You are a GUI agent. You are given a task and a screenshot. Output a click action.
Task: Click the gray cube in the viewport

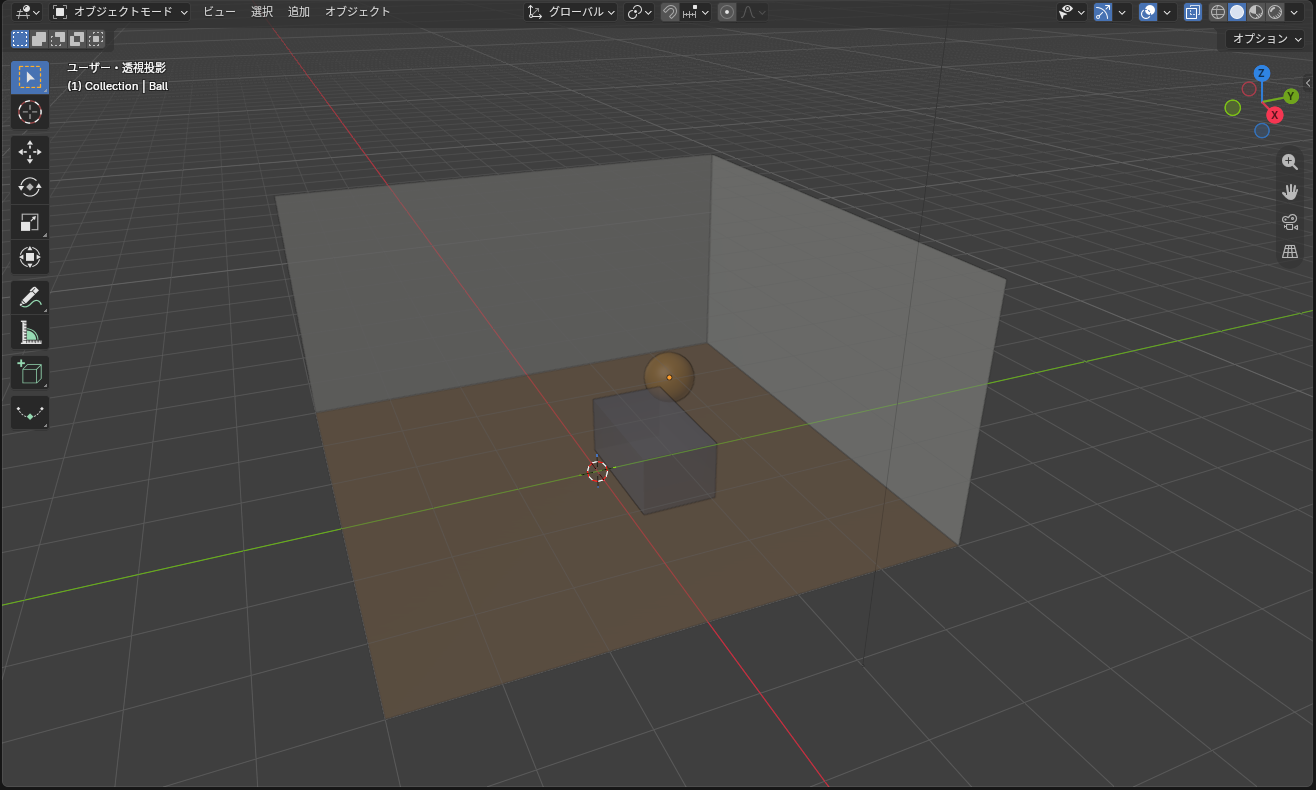point(655,451)
